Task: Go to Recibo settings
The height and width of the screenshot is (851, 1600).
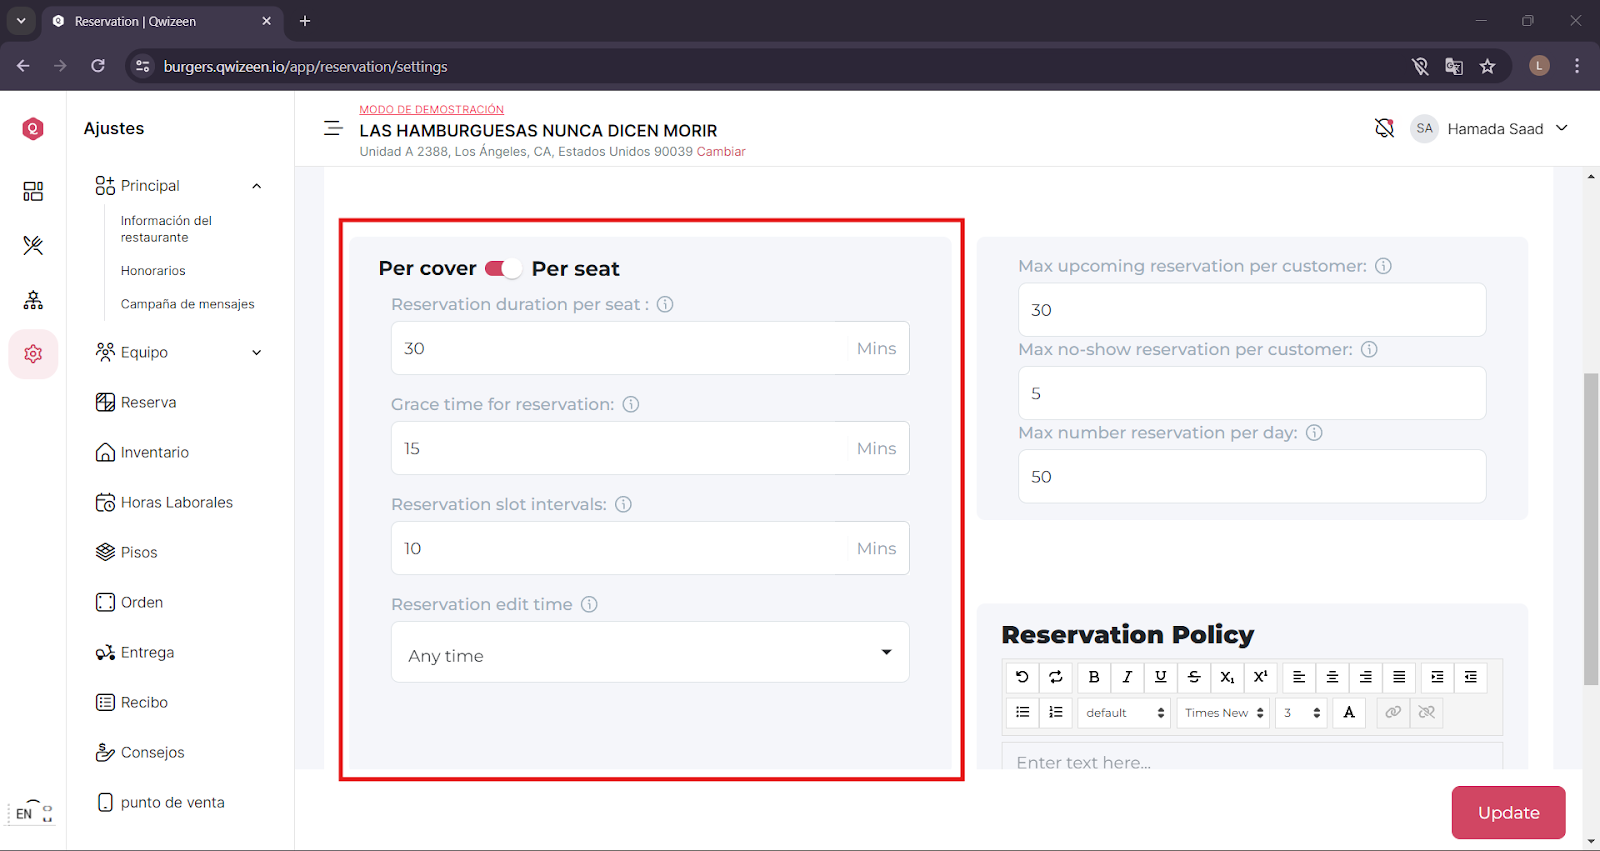Action: coord(132,702)
